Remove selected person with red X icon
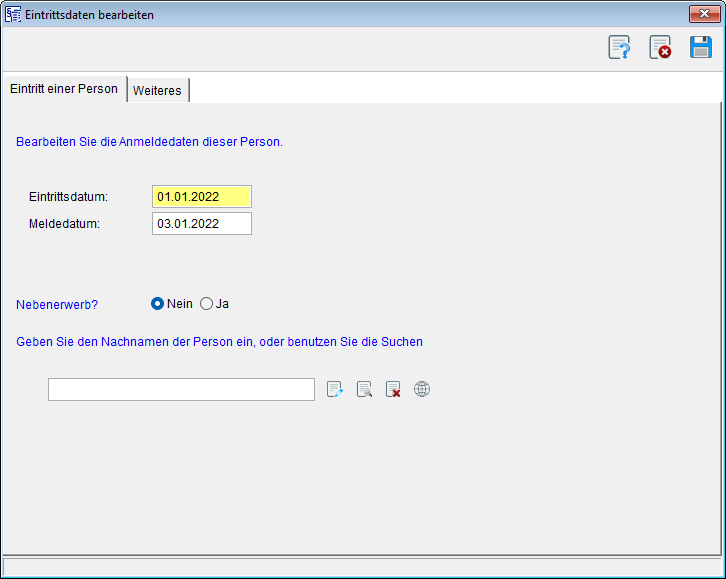726x579 pixels. click(x=393, y=390)
